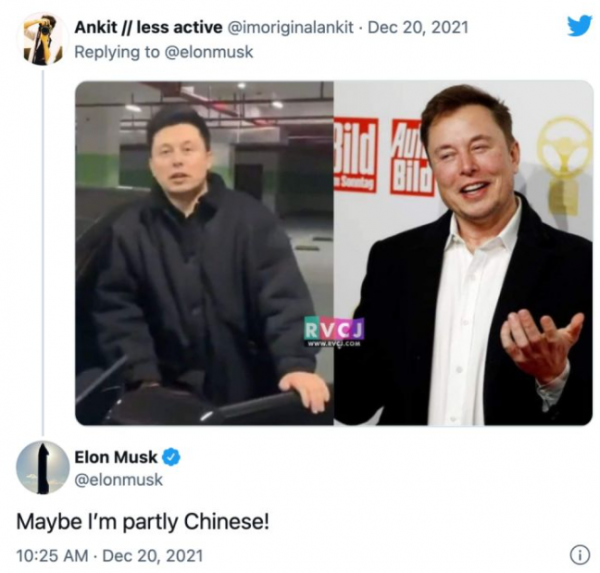Open the right red carpet photo
The height and width of the screenshot is (573, 600).
point(463,253)
